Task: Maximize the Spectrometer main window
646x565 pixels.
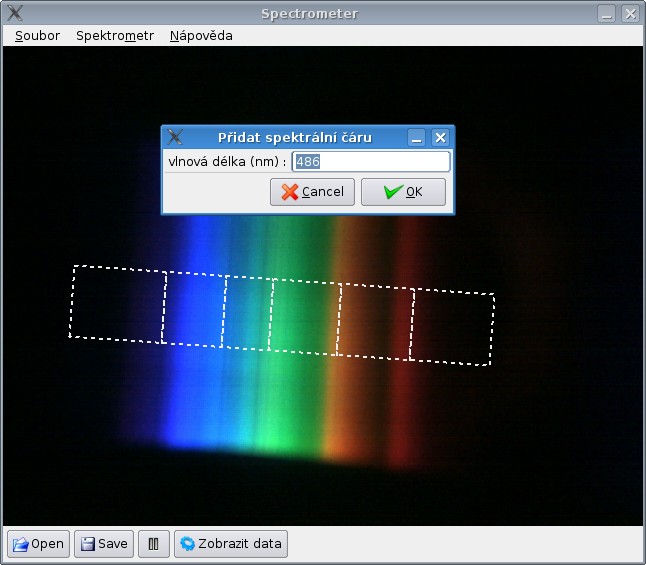Action: click(607, 14)
